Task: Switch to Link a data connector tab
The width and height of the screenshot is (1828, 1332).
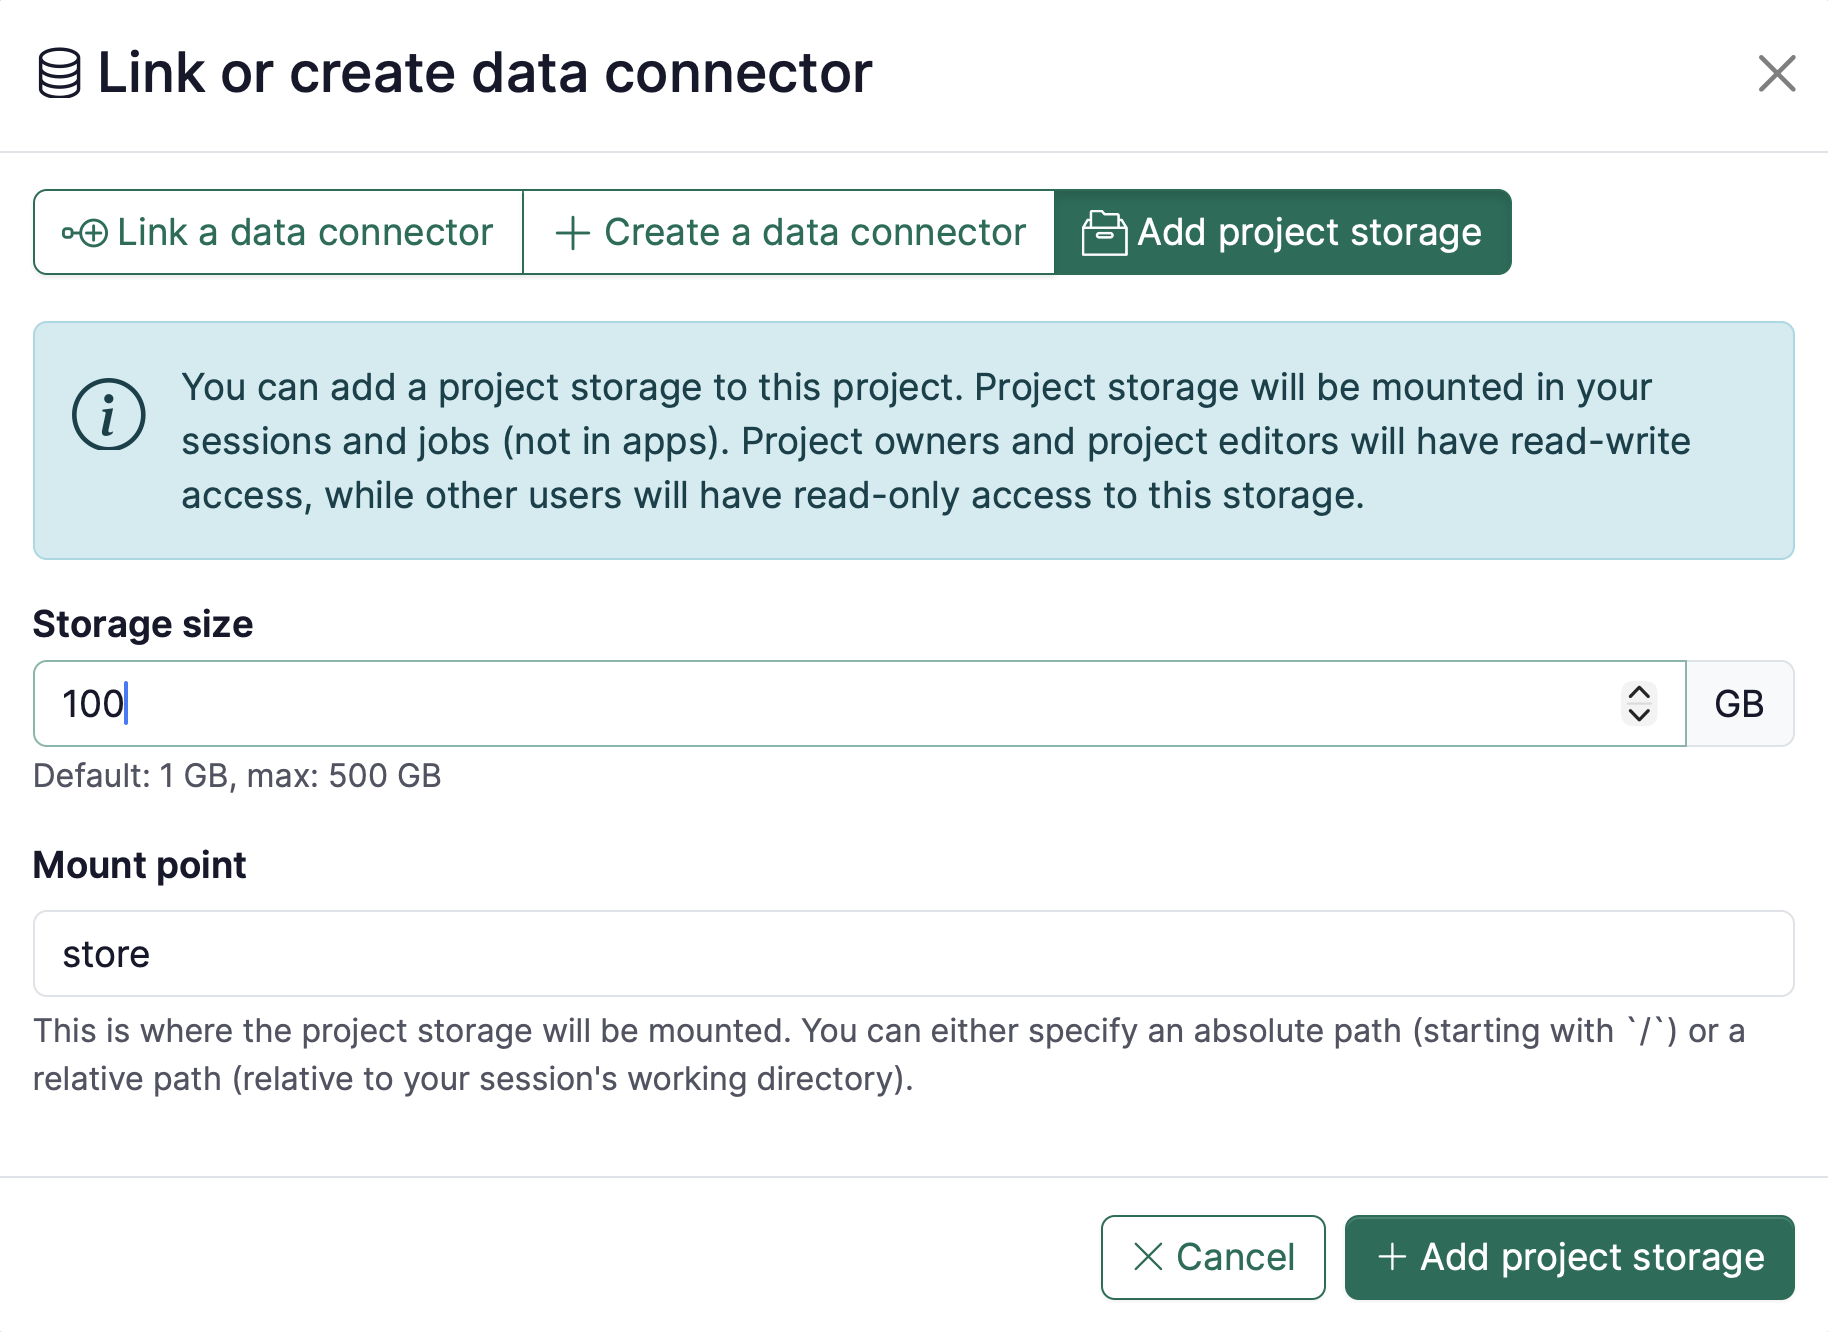Action: (x=278, y=232)
